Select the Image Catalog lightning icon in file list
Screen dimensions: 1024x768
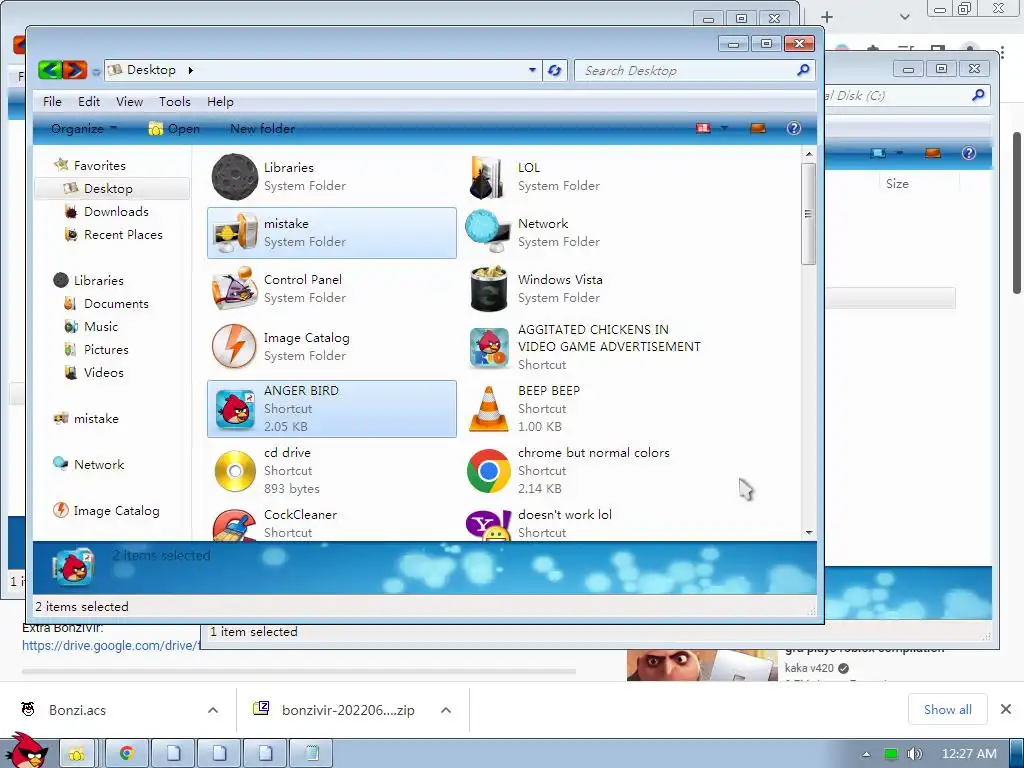point(234,346)
